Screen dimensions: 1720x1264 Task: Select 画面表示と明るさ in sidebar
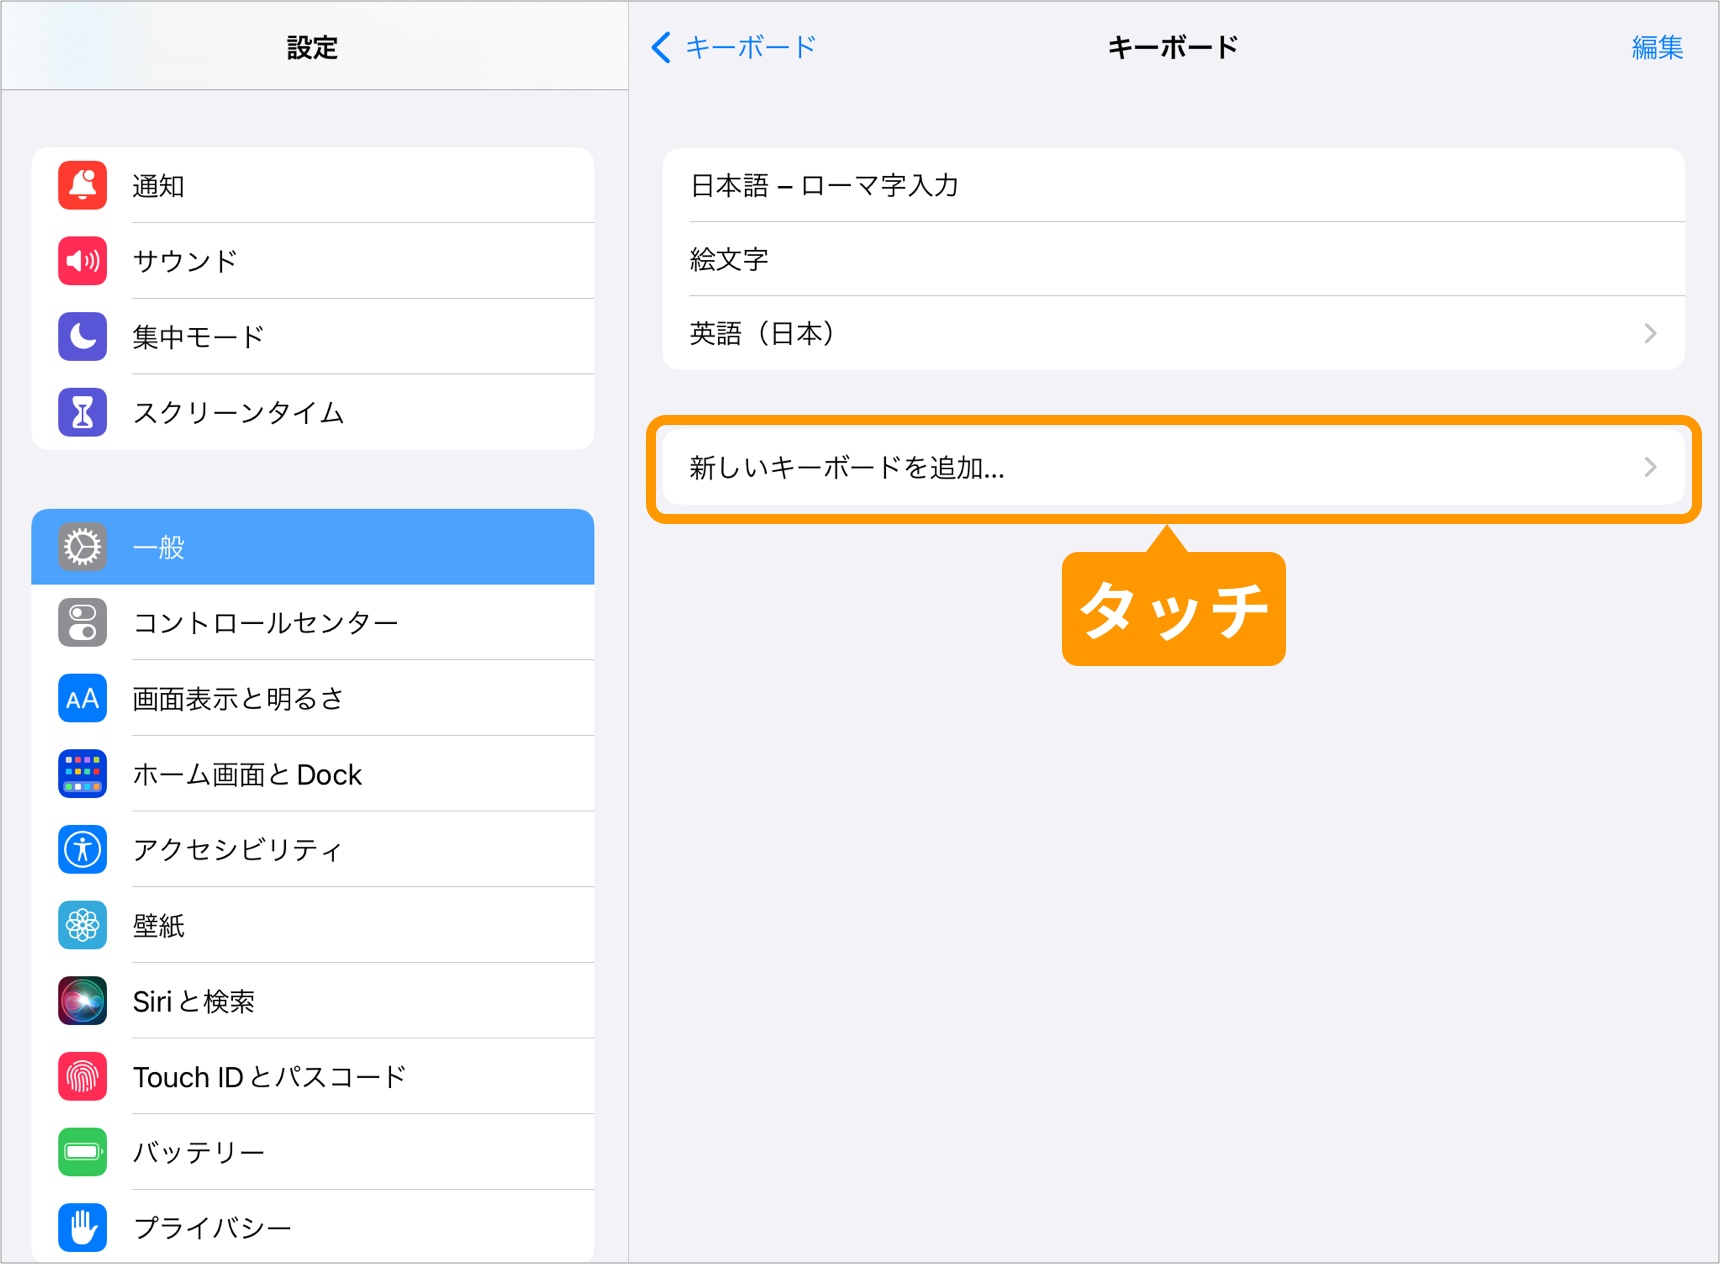coord(240,698)
